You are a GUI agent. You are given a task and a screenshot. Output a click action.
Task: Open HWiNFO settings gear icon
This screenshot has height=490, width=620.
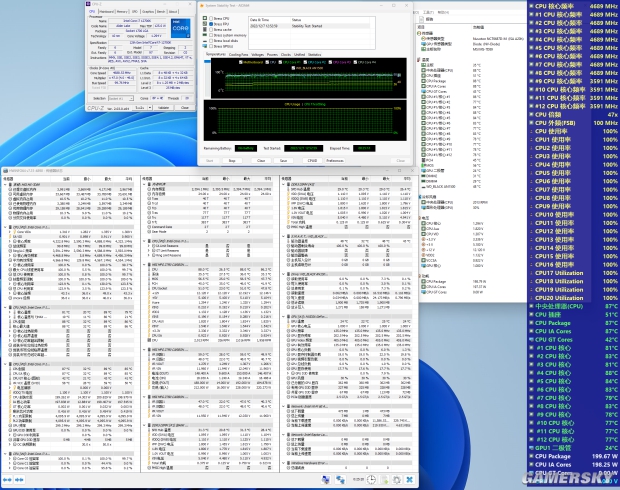click(x=397, y=480)
